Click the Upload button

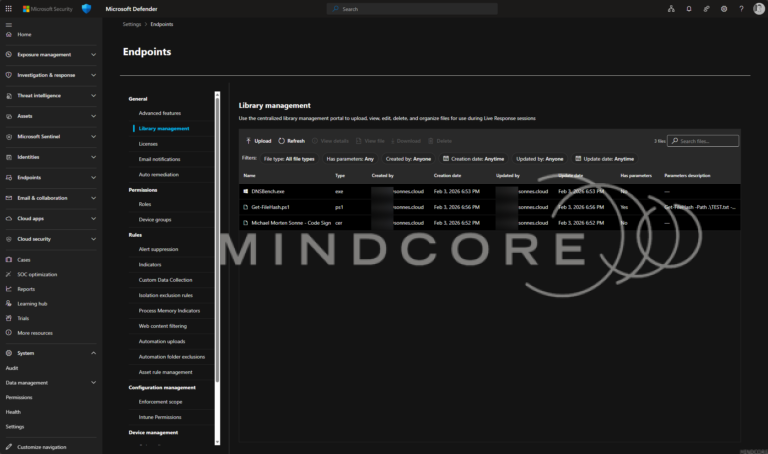pos(259,141)
